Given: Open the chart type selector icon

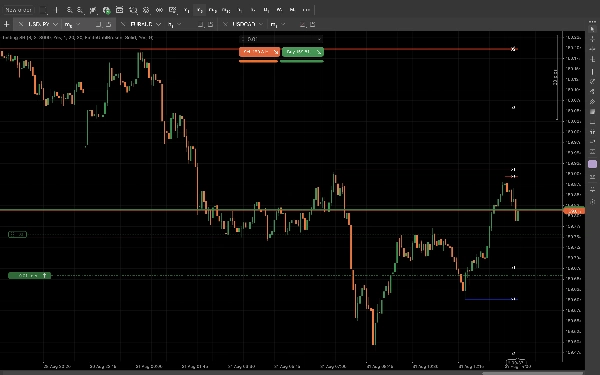Looking at the screenshot, I should point(44,10).
